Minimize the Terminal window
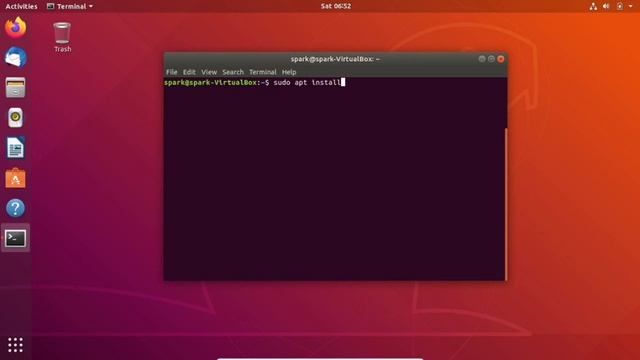This screenshot has height=360, width=640. [x=482, y=59]
